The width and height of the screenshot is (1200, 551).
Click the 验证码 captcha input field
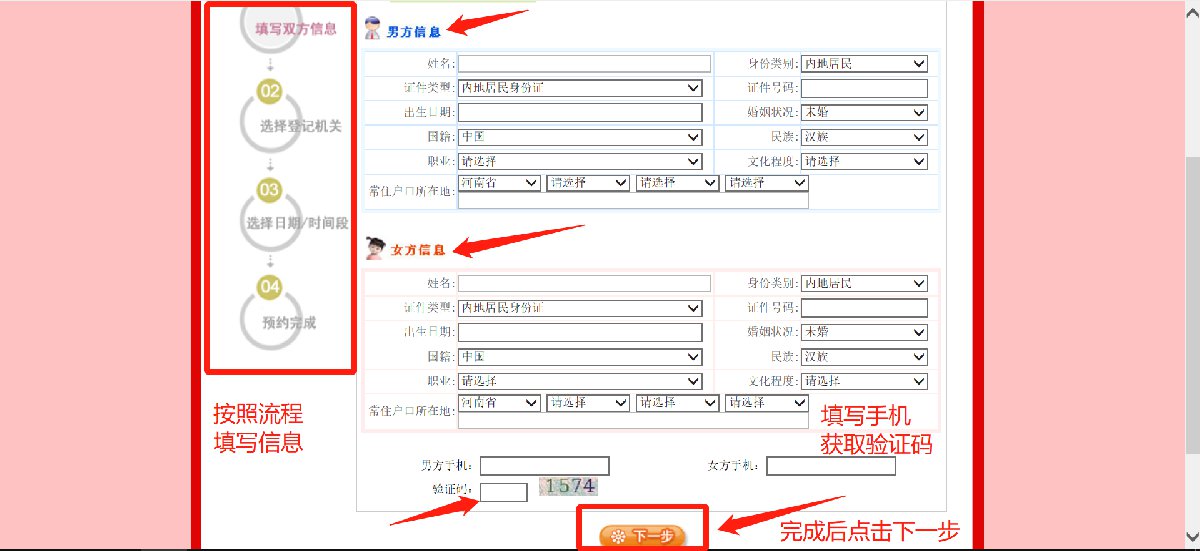click(504, 492)
